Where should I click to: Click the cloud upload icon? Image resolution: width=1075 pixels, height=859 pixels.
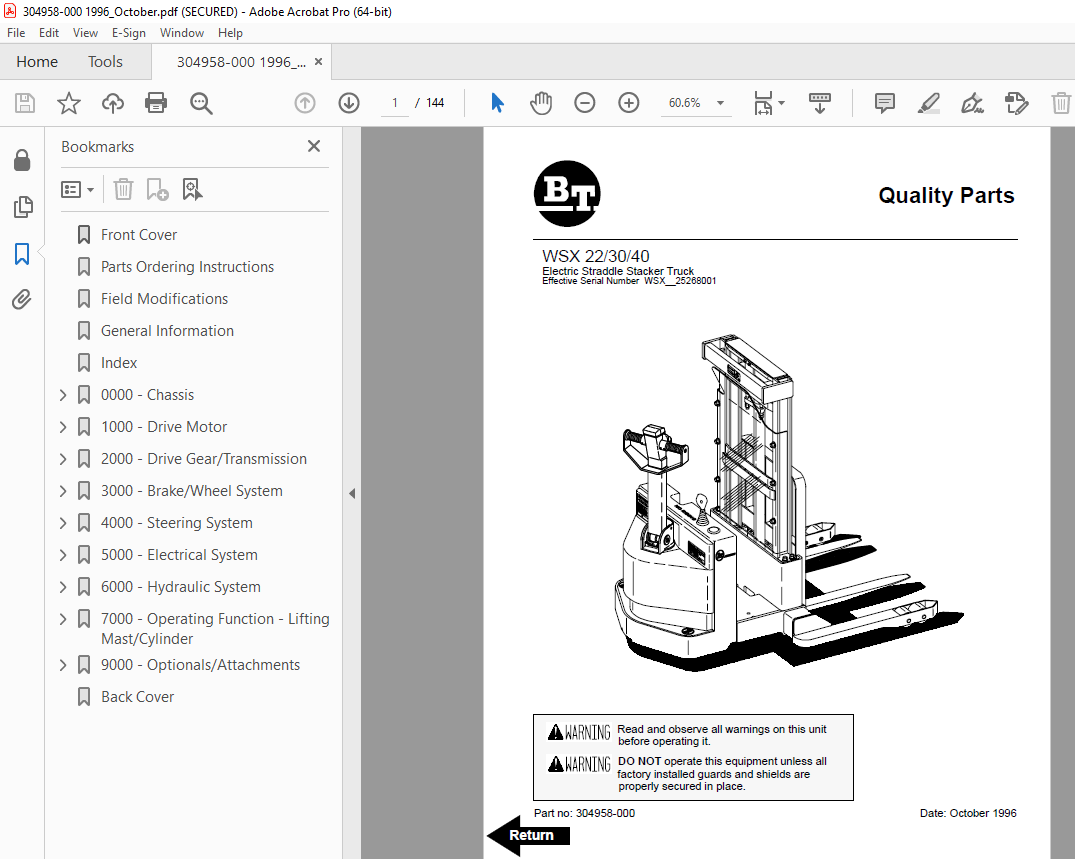point(112,103)
